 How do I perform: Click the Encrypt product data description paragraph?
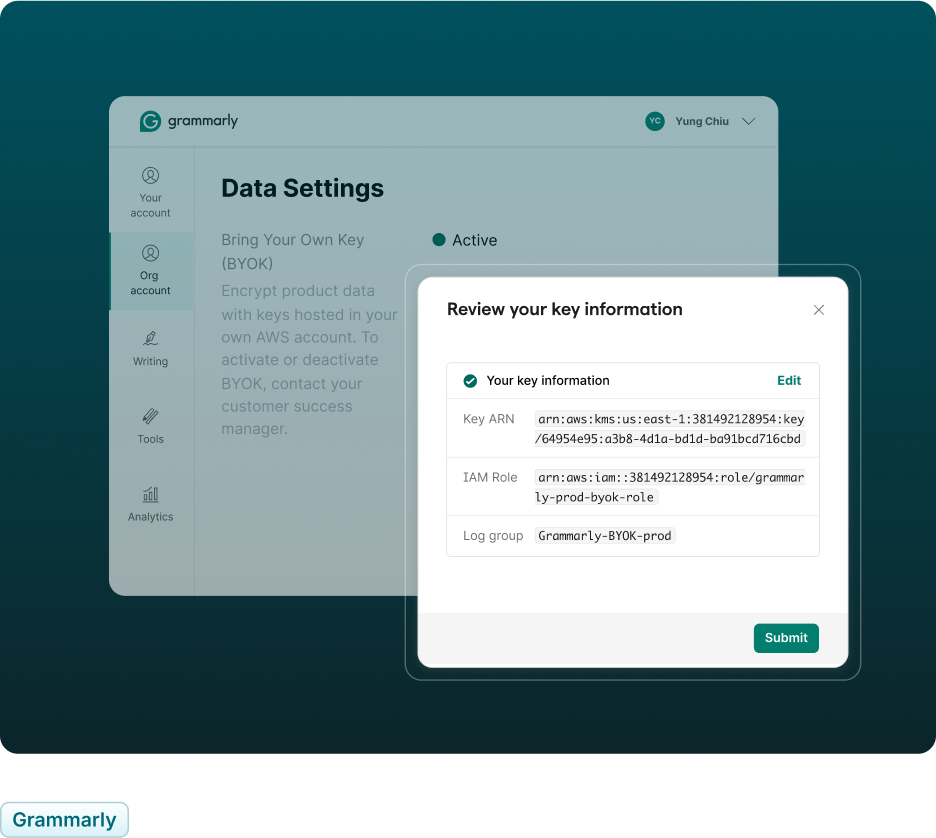[309, 360]
